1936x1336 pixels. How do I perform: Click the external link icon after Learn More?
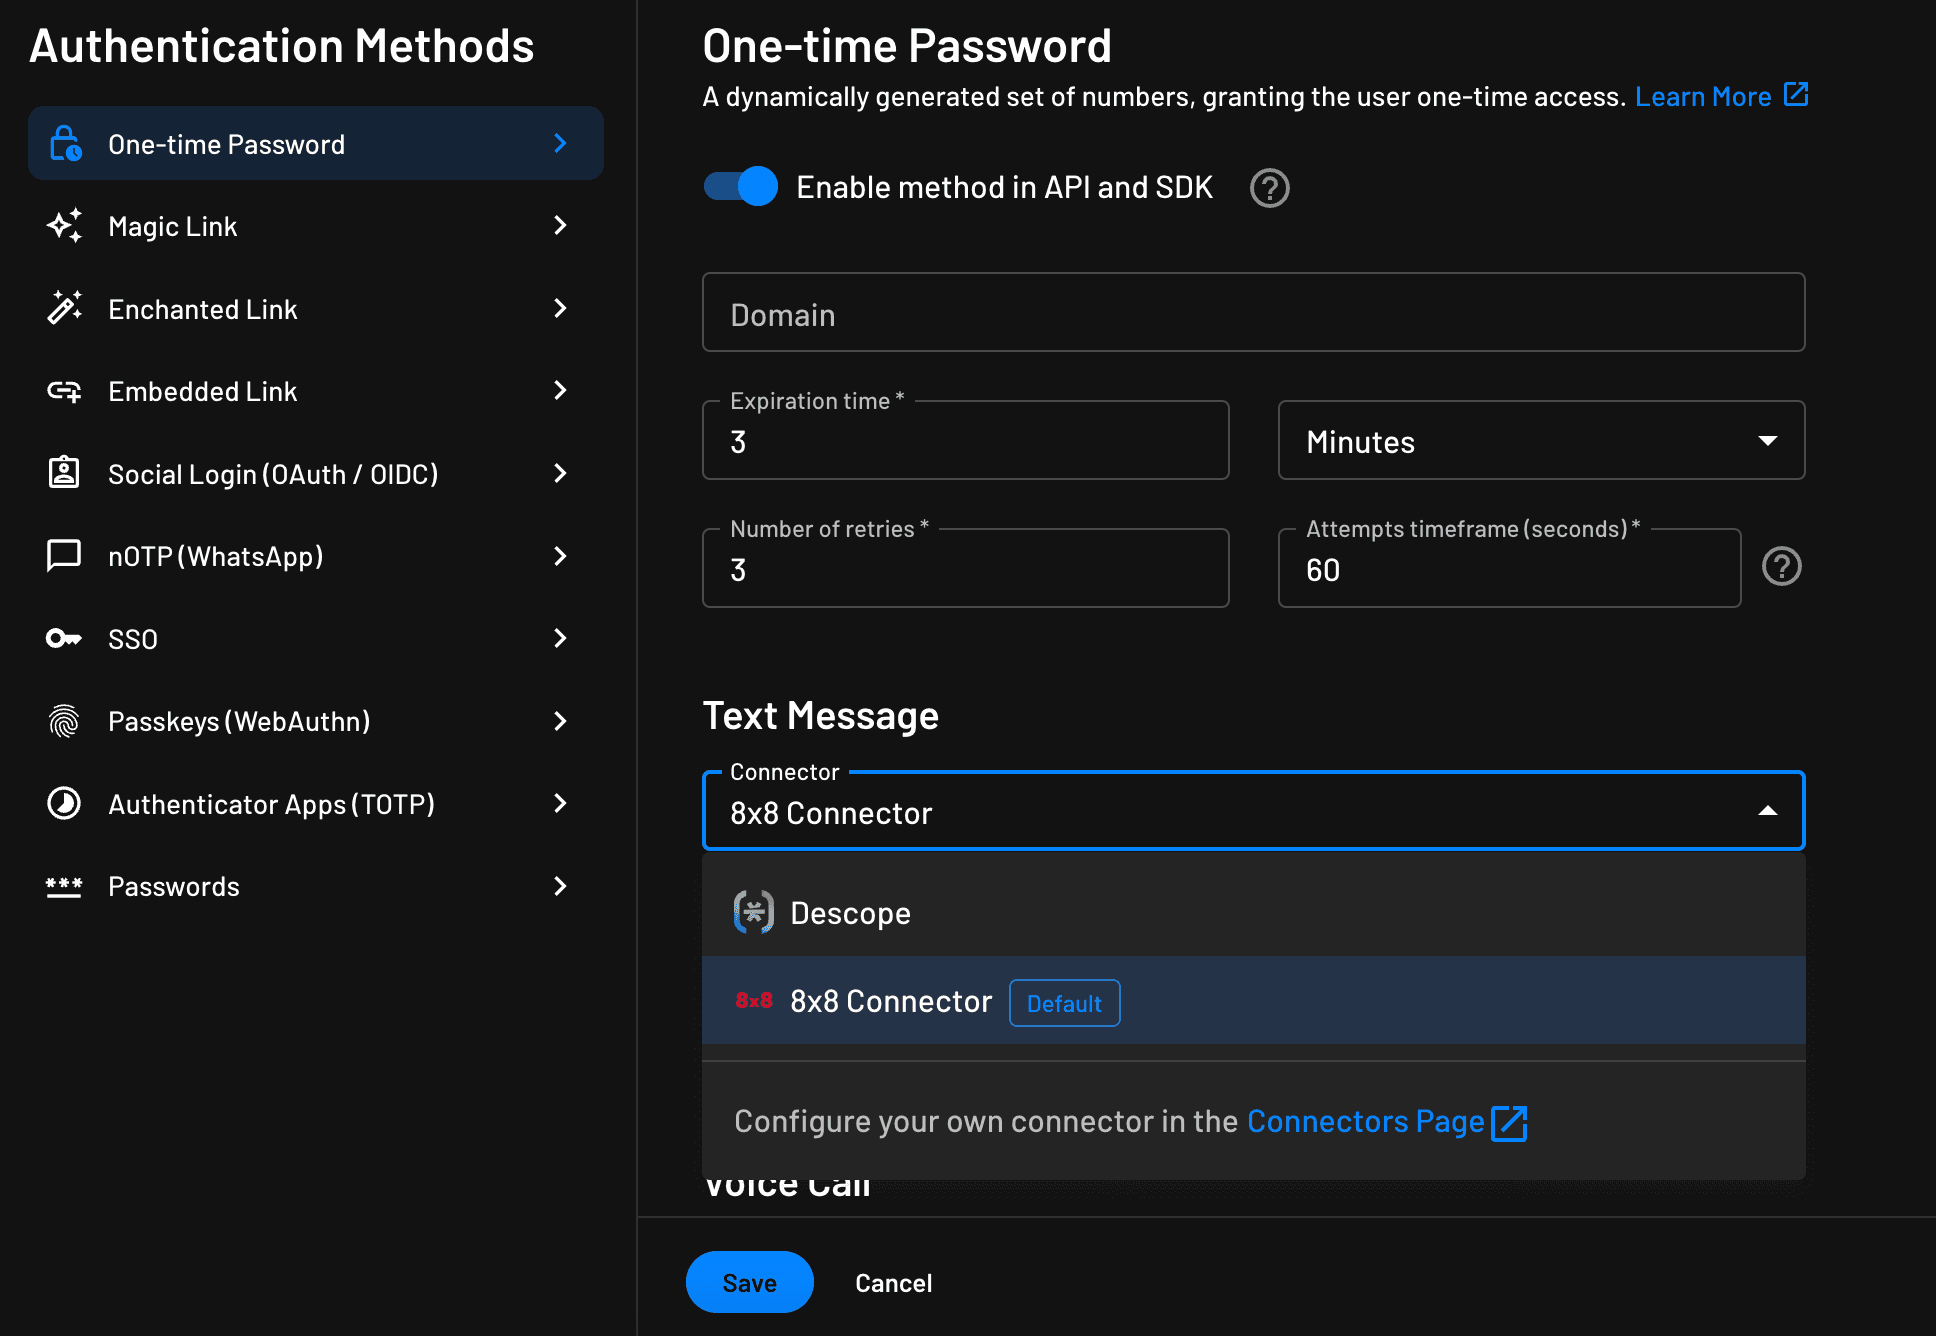coord(1797,94)
